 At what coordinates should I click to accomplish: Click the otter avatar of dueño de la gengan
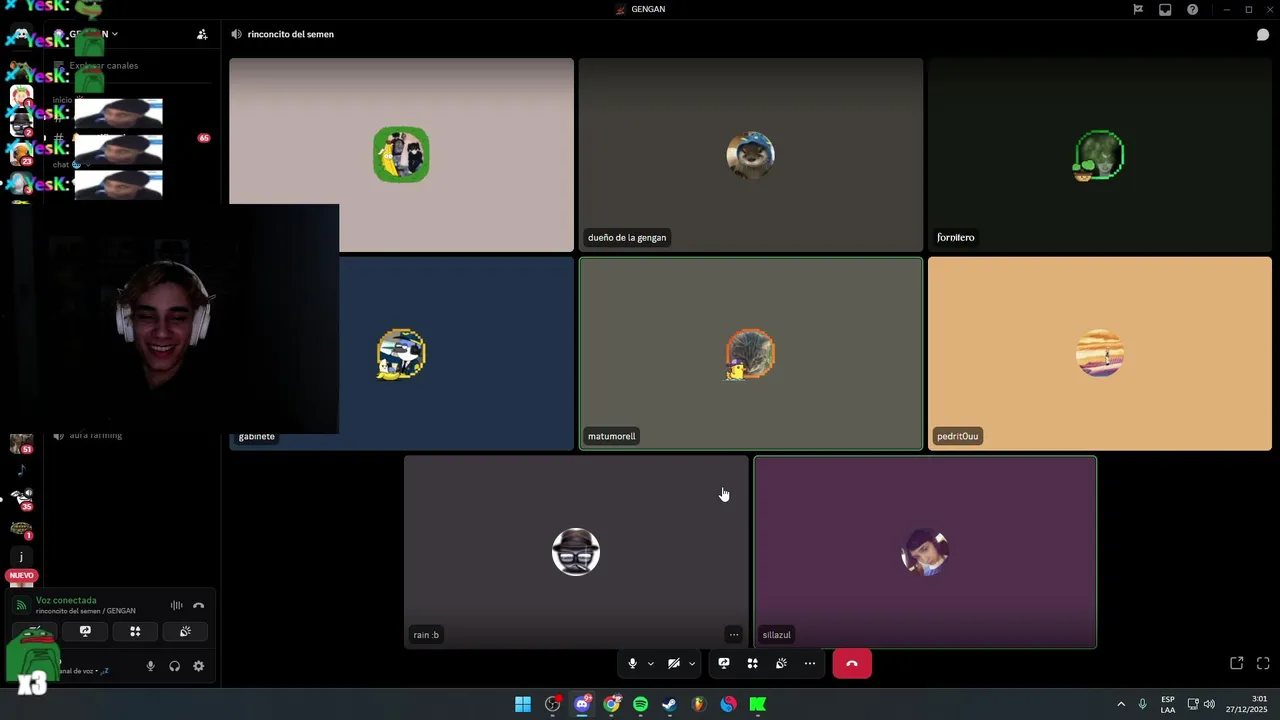751,155
